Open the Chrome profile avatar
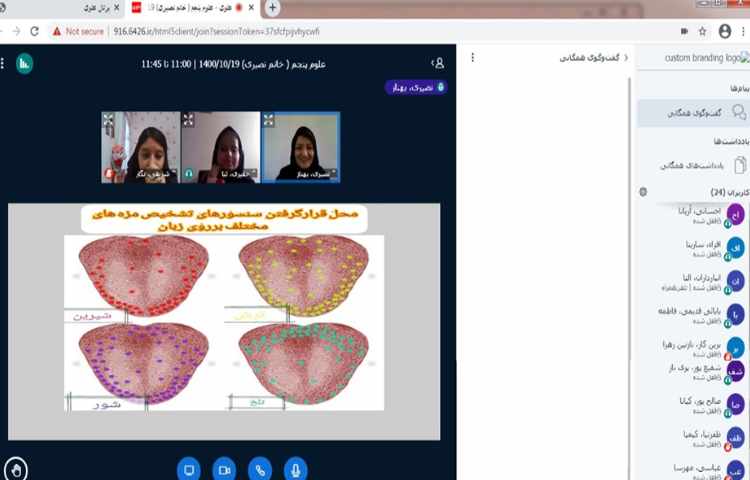 725,32
